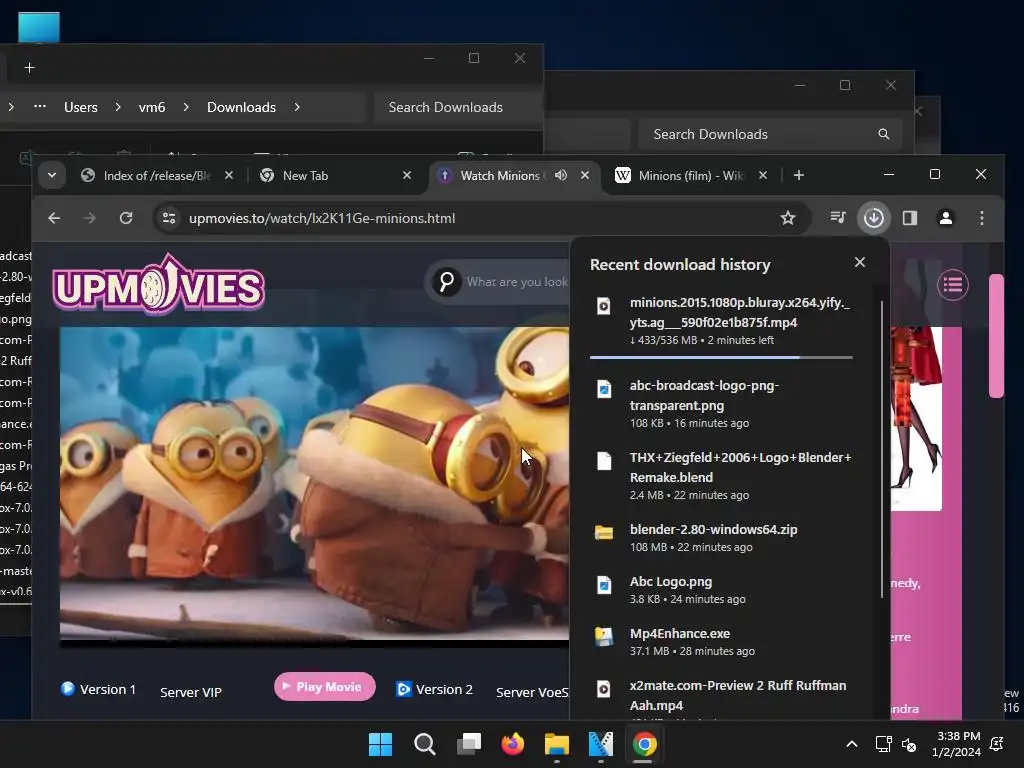Viewport: 1024px width, 768px height.
Task: Select Version 1 server option
Action: pyautogui.click(x=99, y=689)
